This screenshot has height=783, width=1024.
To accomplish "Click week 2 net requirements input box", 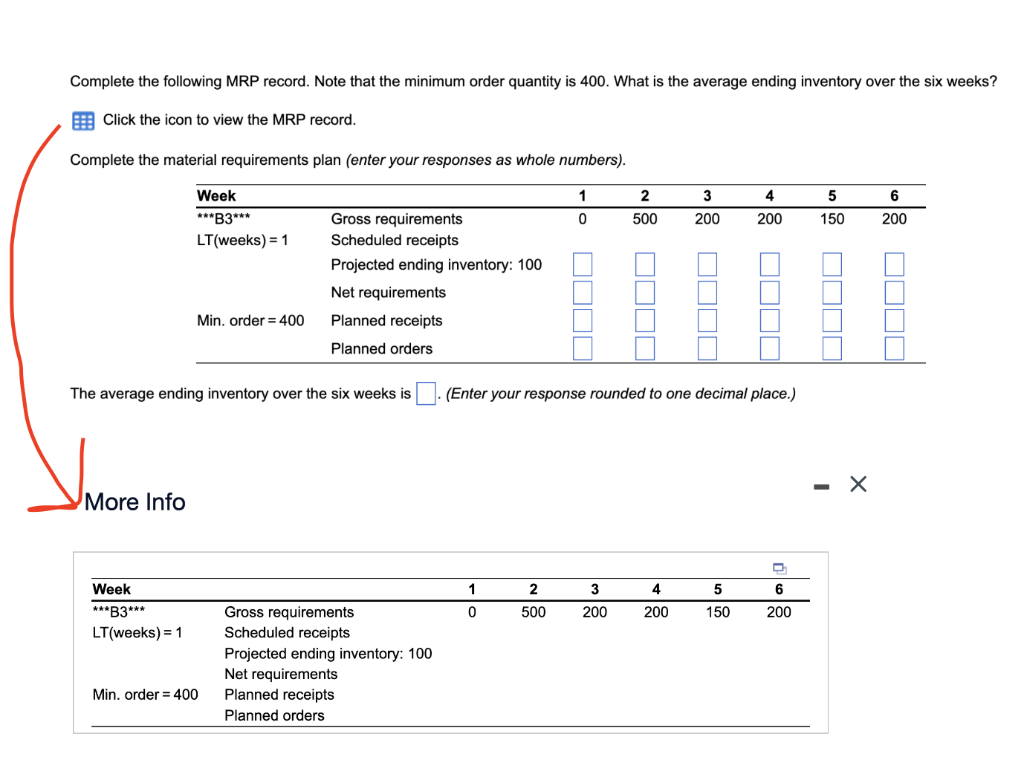I will [x=644, y=292].
